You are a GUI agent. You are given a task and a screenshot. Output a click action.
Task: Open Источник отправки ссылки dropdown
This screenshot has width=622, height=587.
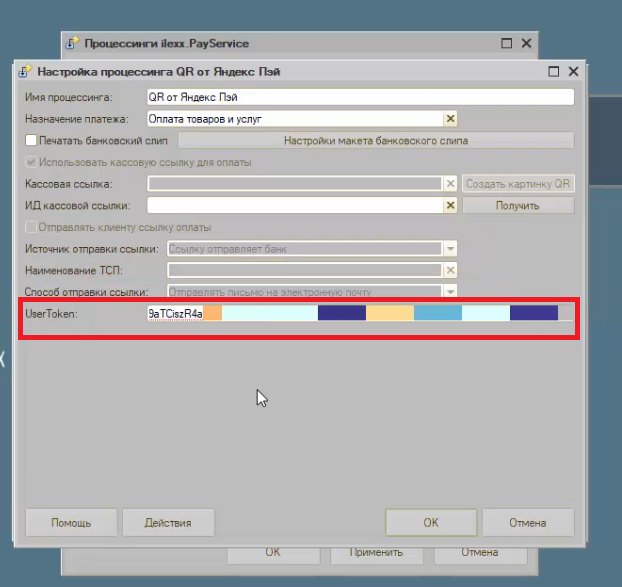[450, 249]
